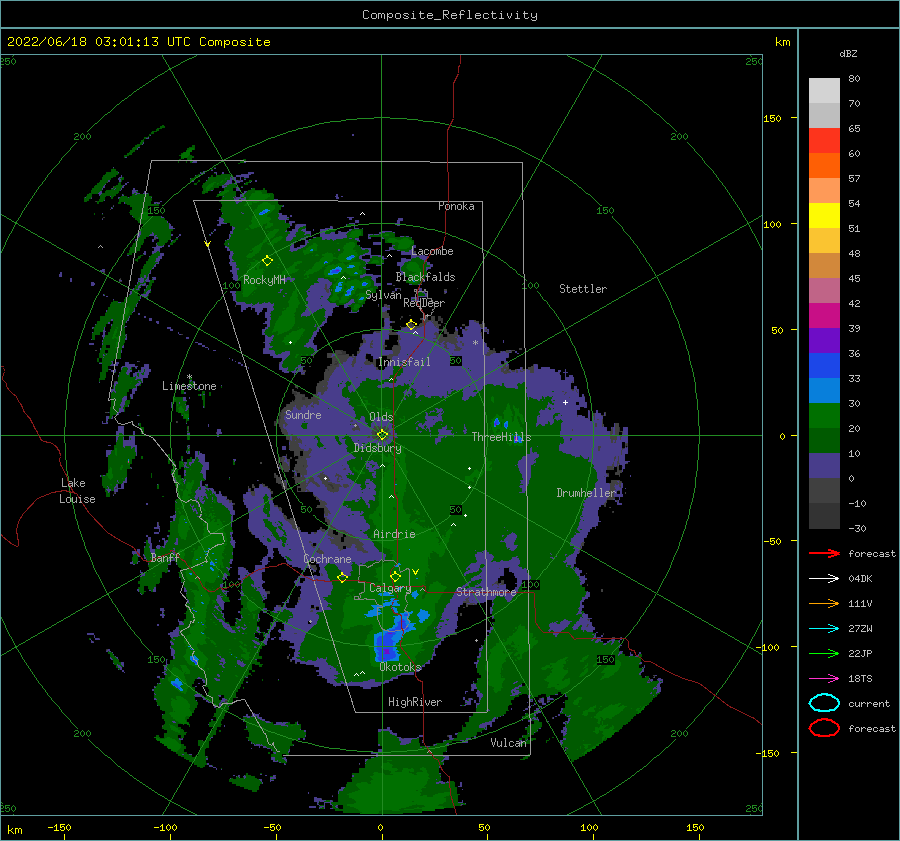The height and width of the screenshot is (841, 900).
Task: Select the Cochrane label
Action: pos(327,559)
